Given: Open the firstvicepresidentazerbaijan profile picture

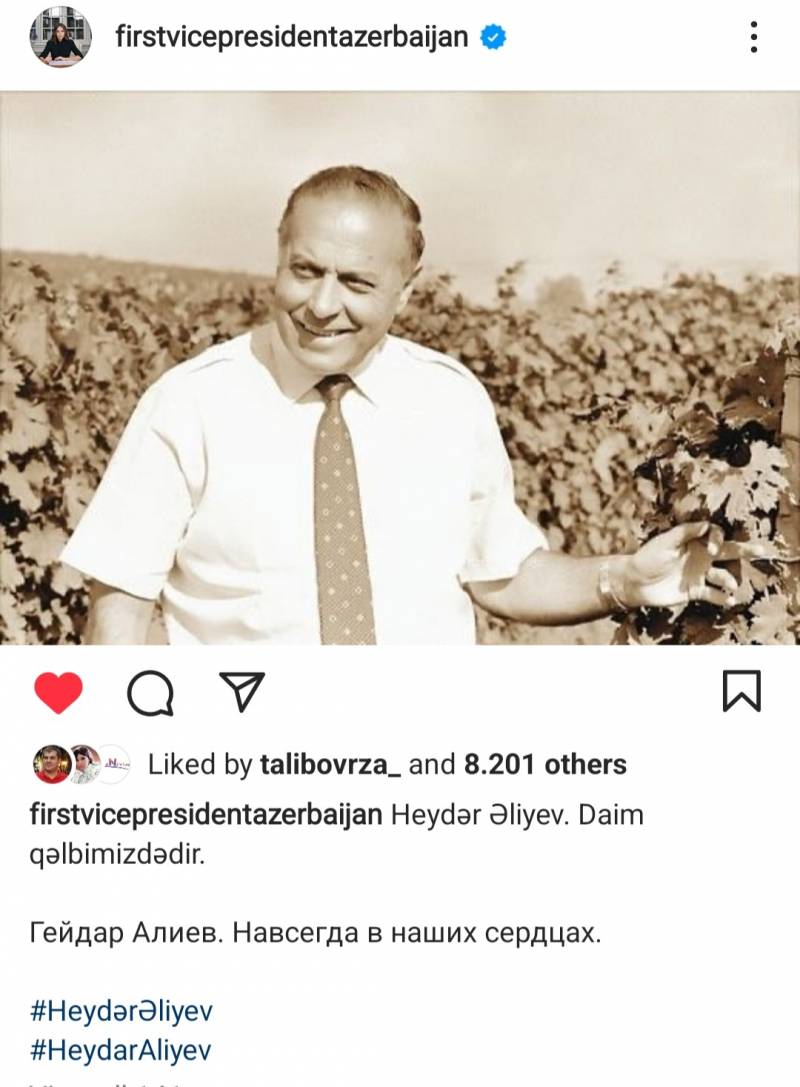Looking at the screenshot, I should click(60, 37).
